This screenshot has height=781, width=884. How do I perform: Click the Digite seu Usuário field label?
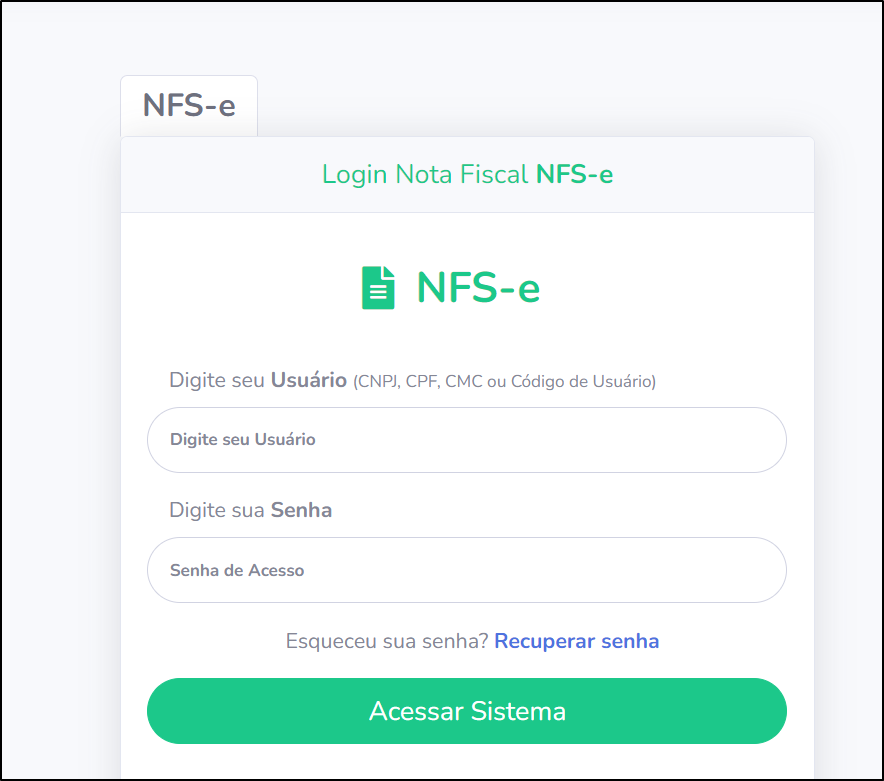coord(258,381)
